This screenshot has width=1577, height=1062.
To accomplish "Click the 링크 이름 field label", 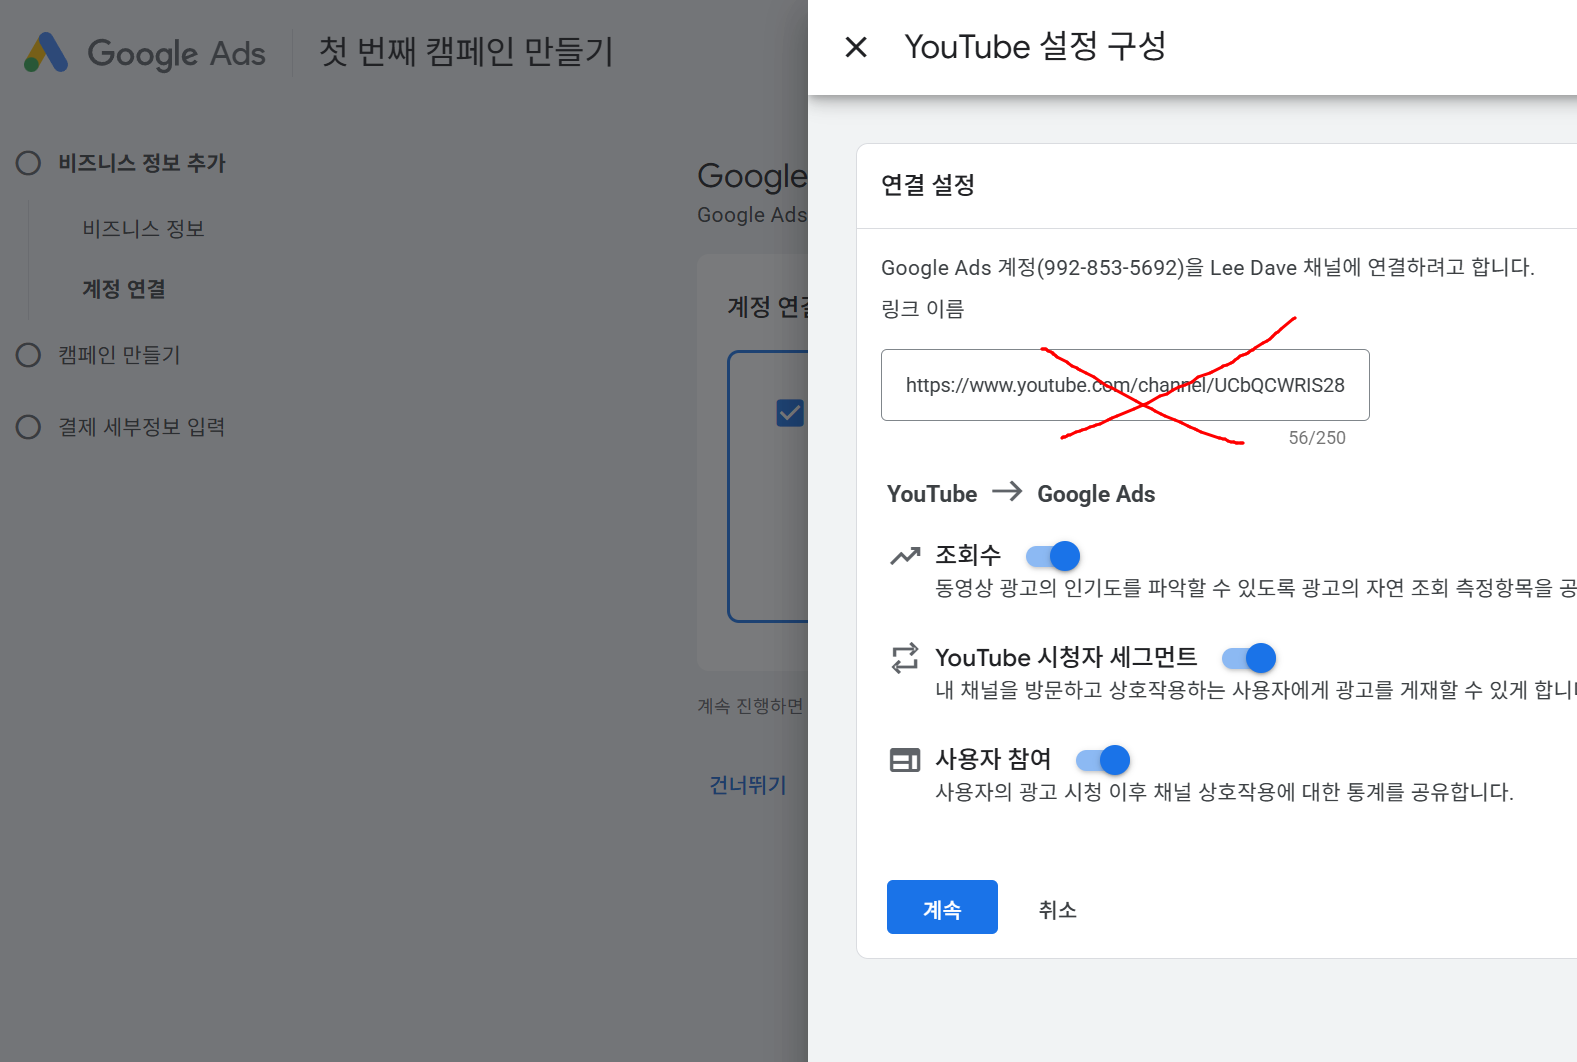I will [922, 309].
